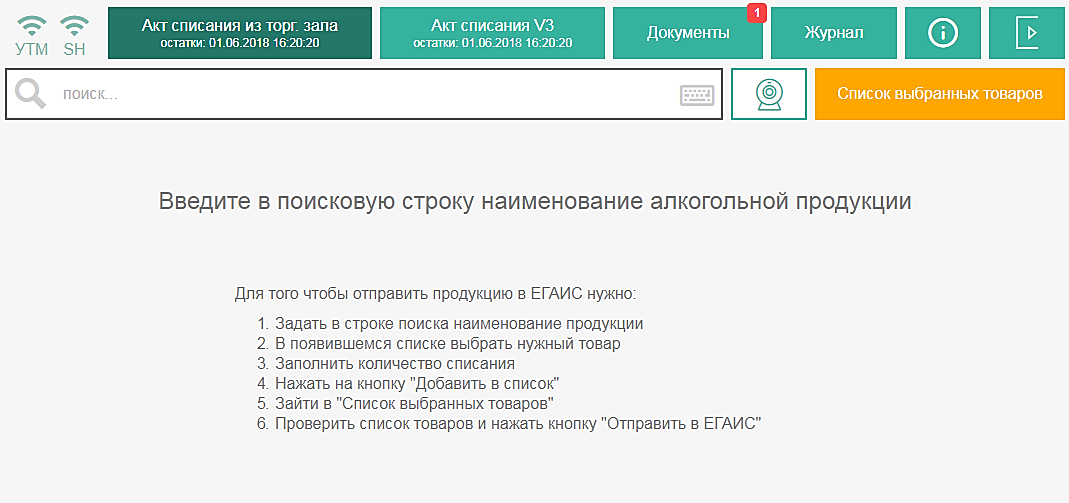This screenshot has width=1069, height=503.
Task: Switch to Акт списания из торг. зала tab
Action: (239, 33)
